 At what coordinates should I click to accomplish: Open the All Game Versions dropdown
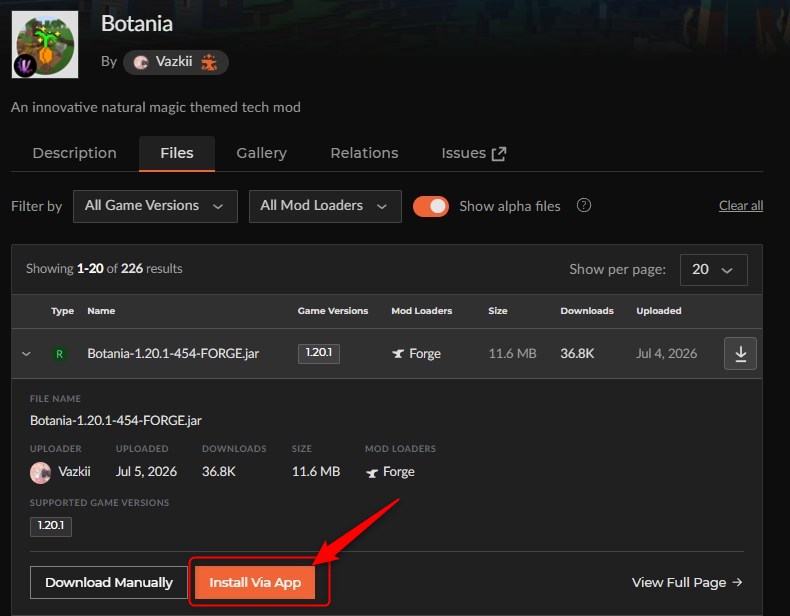[155, 206]
